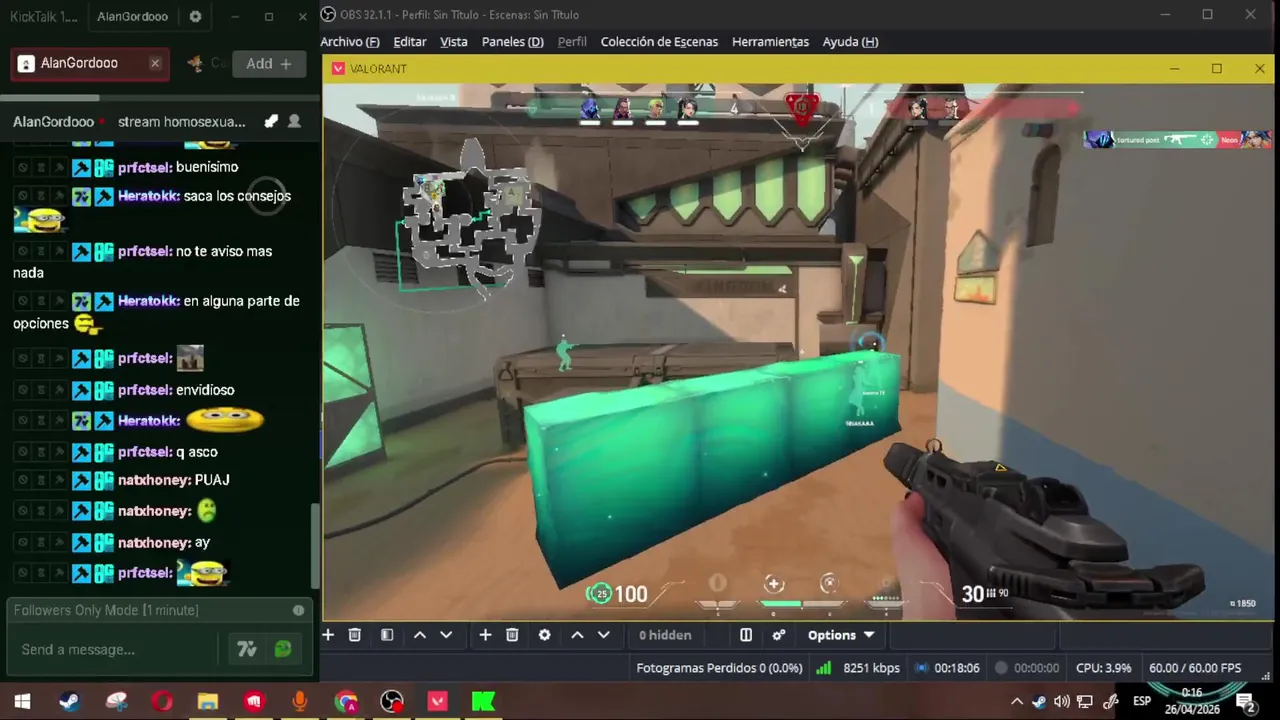Open the 7TV emote picker
Image resolution: width=1280 pixels, height=720 pixels.
(x=247, y=650)
